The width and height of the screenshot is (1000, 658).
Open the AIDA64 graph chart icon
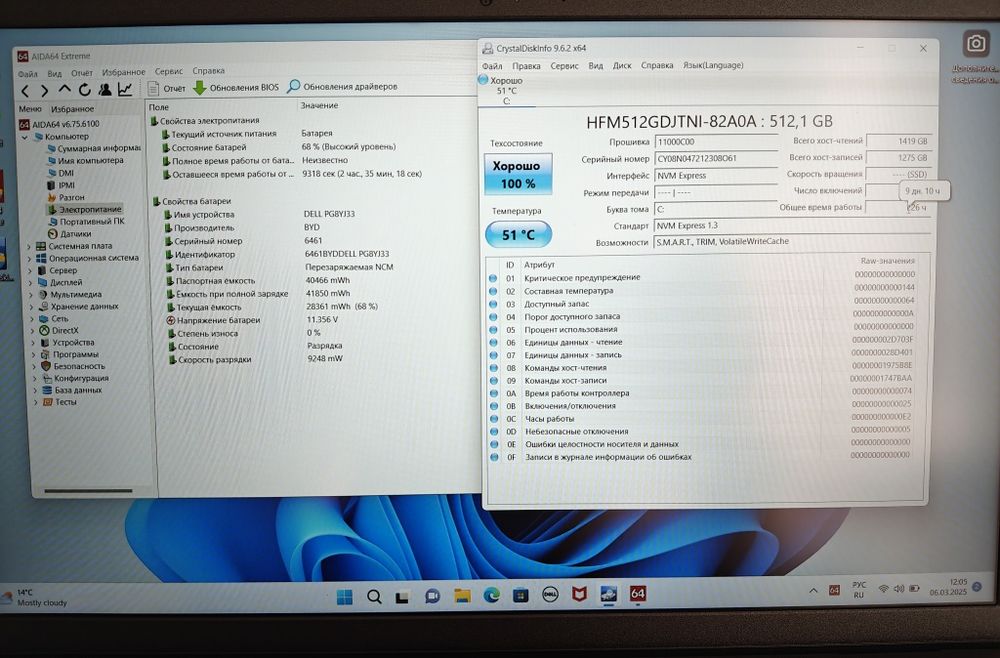[125, 89]
